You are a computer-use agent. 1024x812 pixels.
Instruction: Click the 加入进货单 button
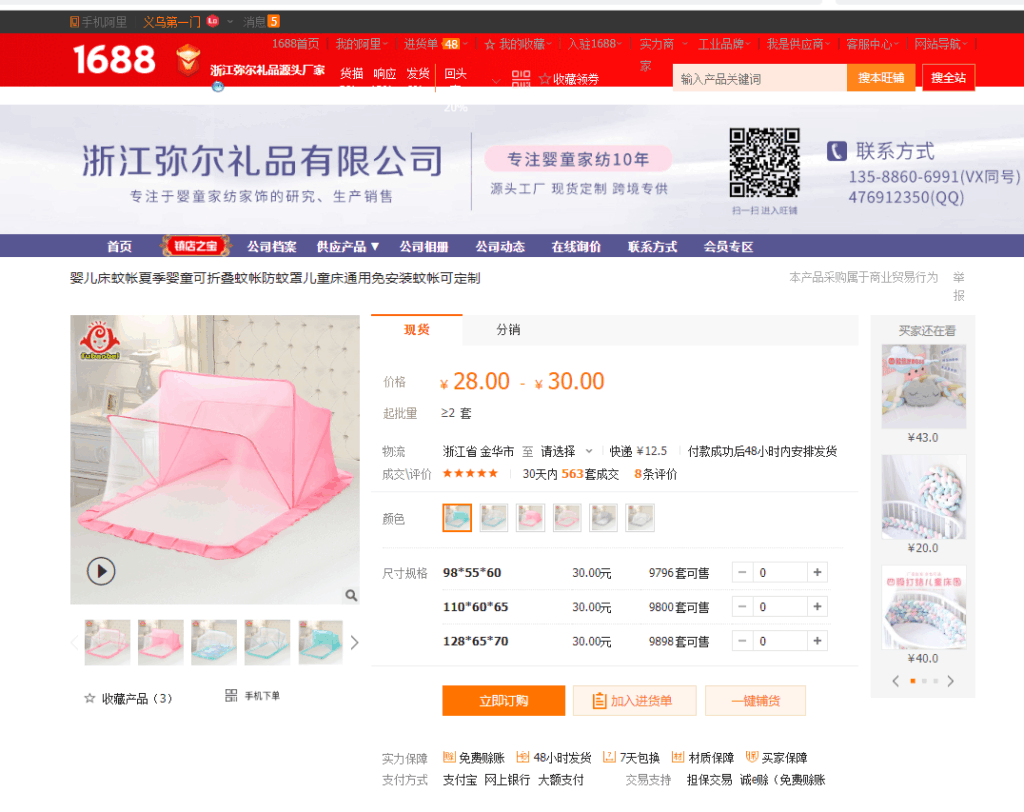[634, 701]
